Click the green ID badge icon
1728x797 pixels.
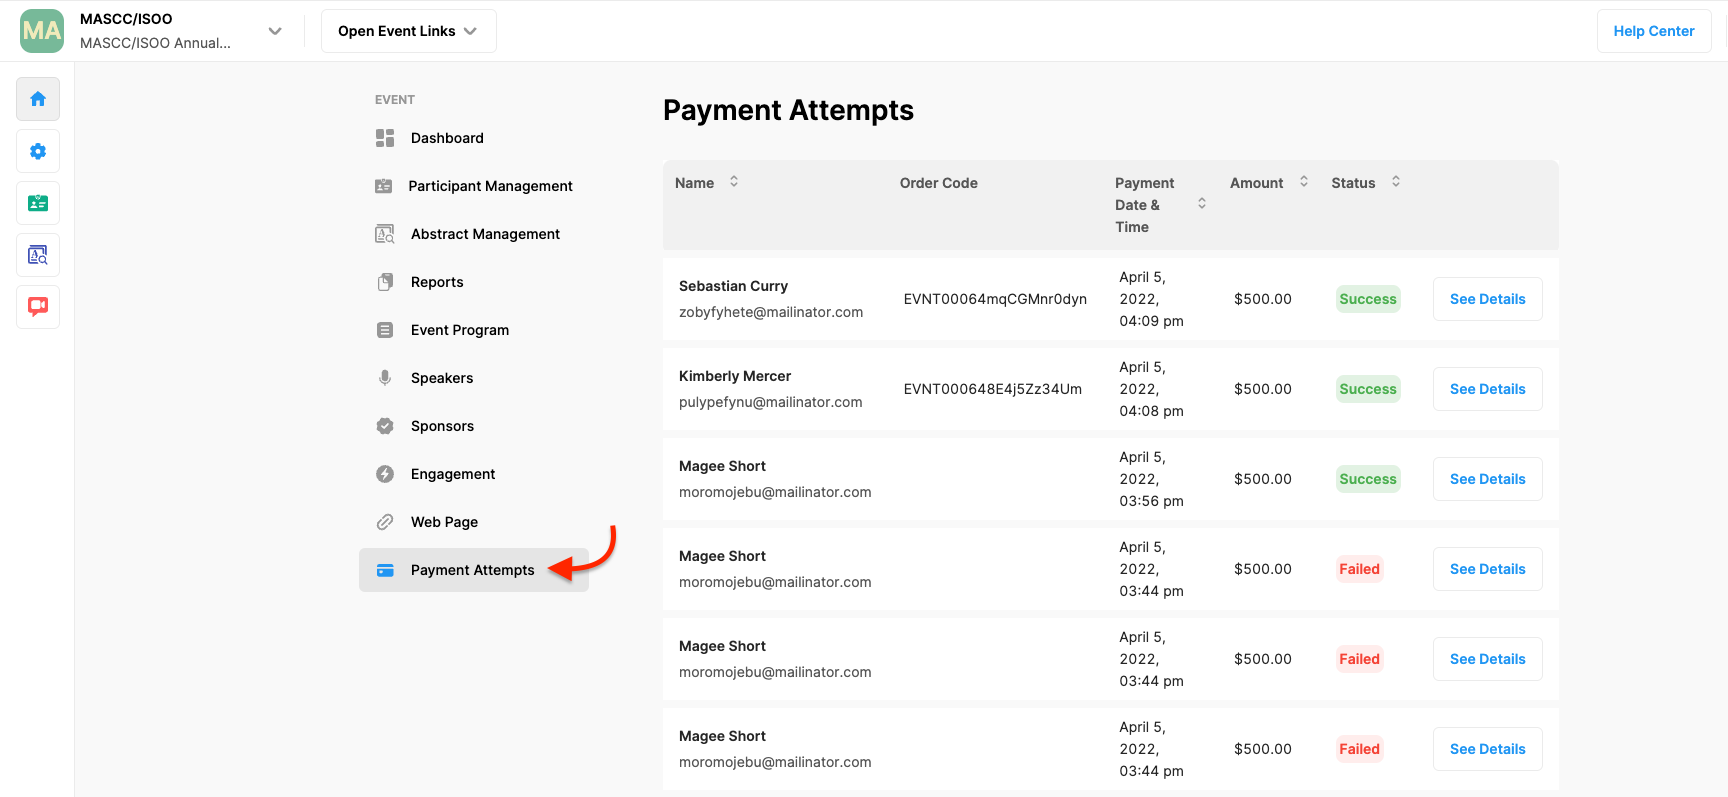pyautogui.click(x=38, y=203)
